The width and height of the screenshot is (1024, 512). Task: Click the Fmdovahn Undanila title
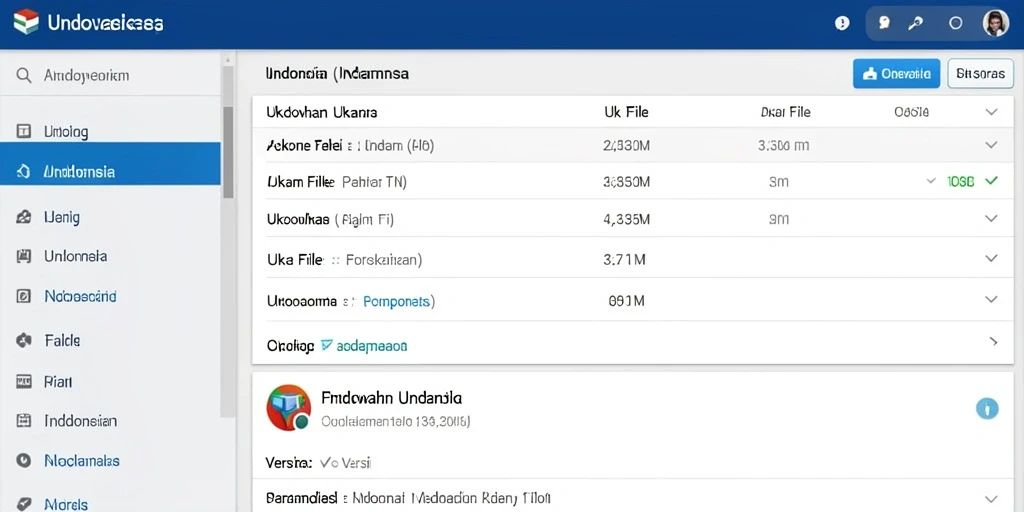(392, 398)
